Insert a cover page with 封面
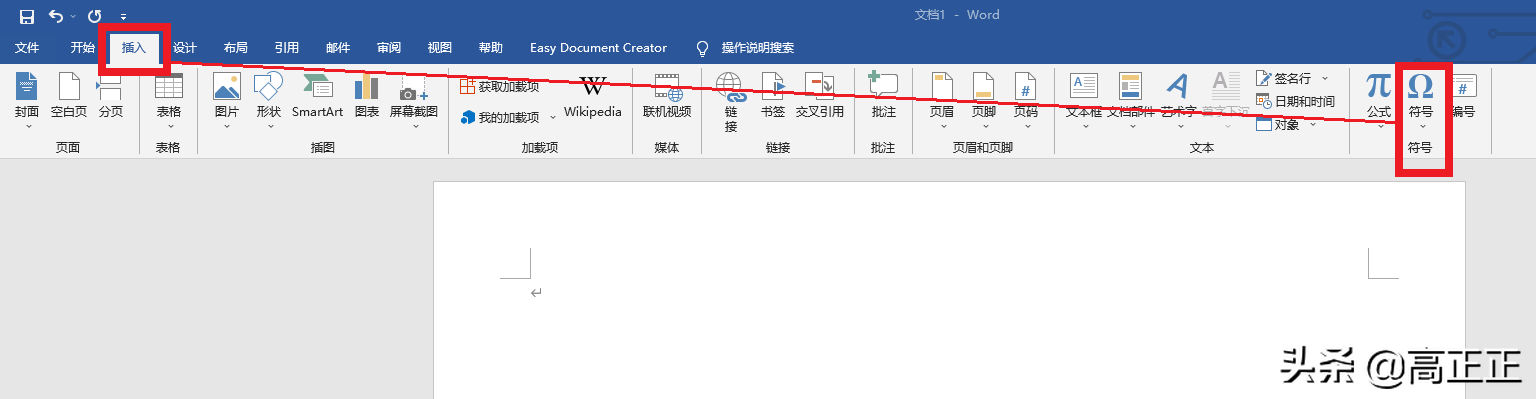 (x=27, y=100)
